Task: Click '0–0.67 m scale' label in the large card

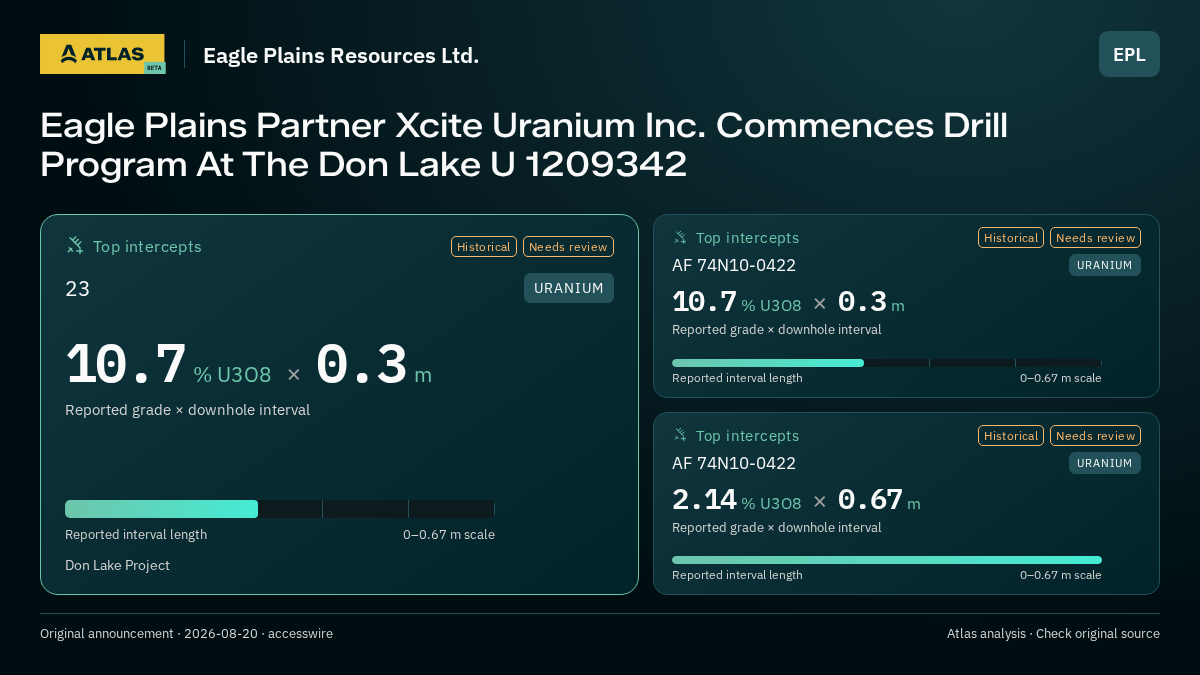Action: [449, 534]
